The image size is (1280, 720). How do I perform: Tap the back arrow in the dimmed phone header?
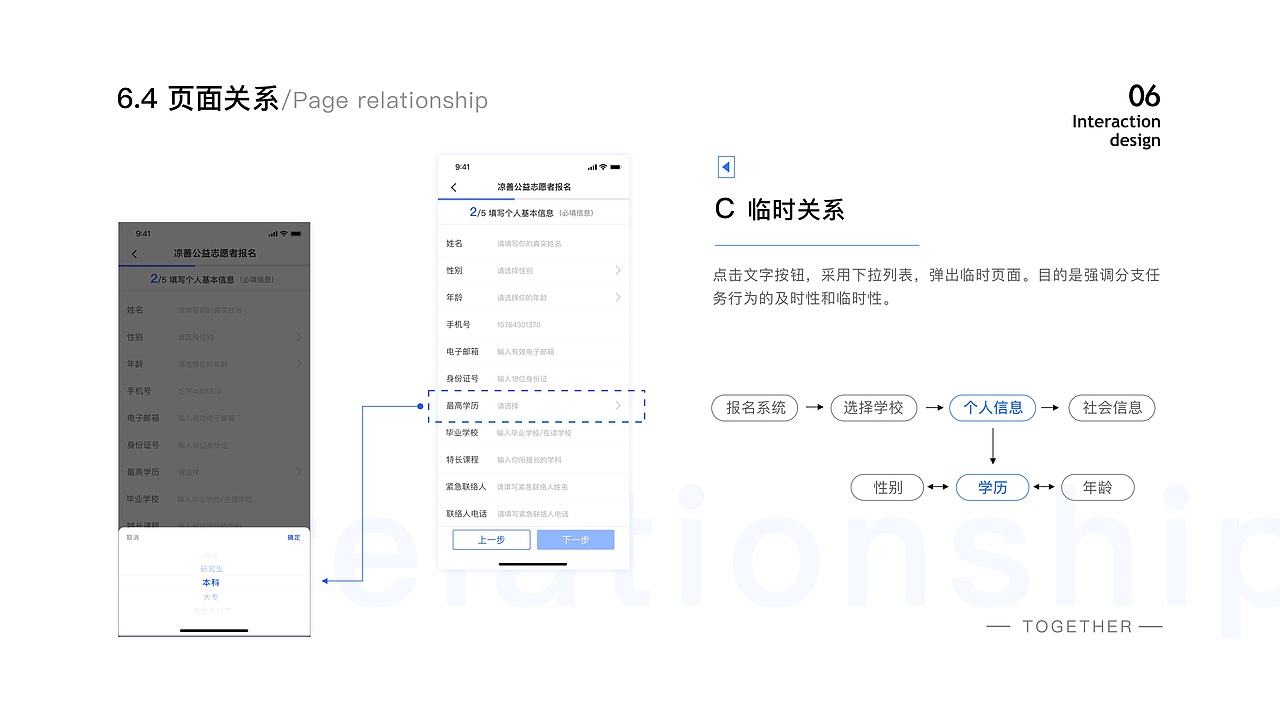click(135, 255)
